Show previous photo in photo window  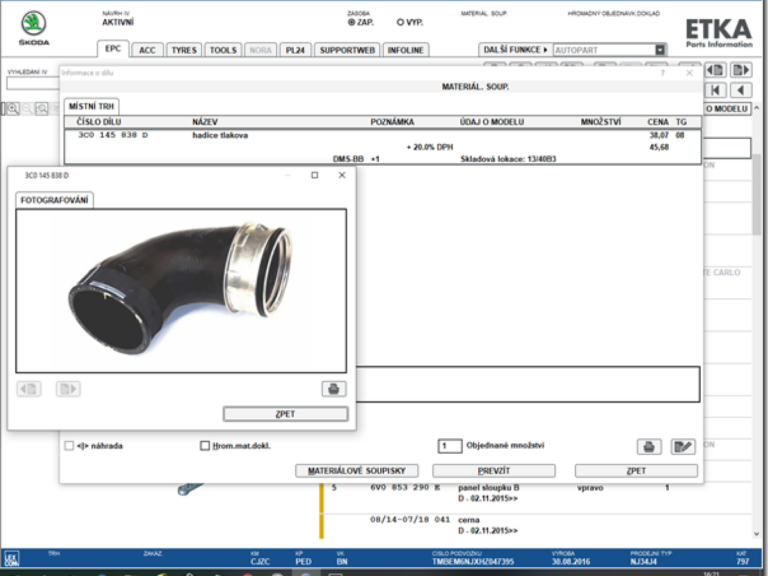[x=29, y=389]
